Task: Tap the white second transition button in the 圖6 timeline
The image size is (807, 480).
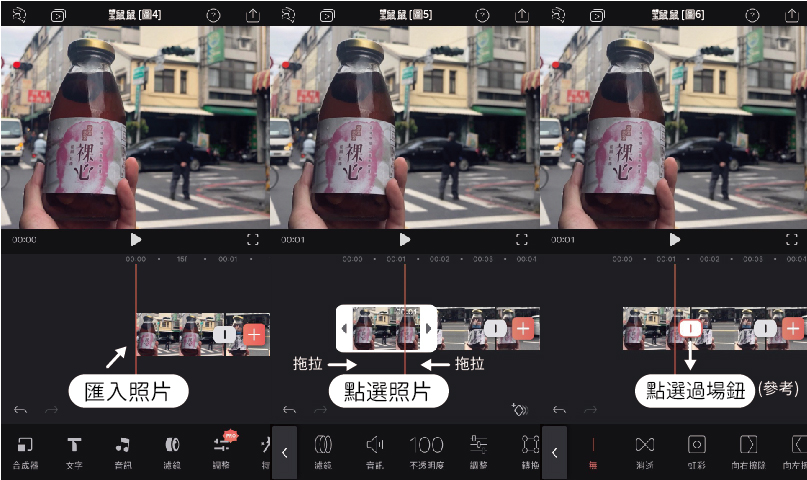Action: 765,328
